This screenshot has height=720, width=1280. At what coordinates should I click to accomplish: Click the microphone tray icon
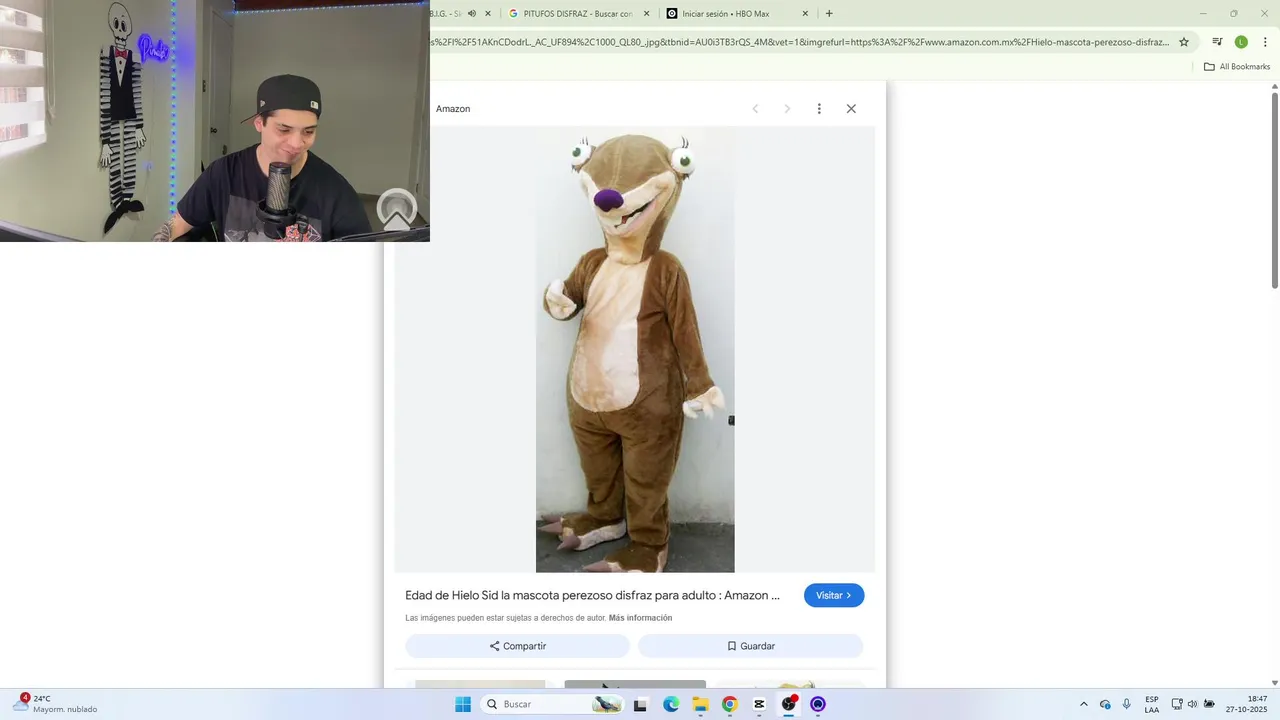pos(1127,704)
